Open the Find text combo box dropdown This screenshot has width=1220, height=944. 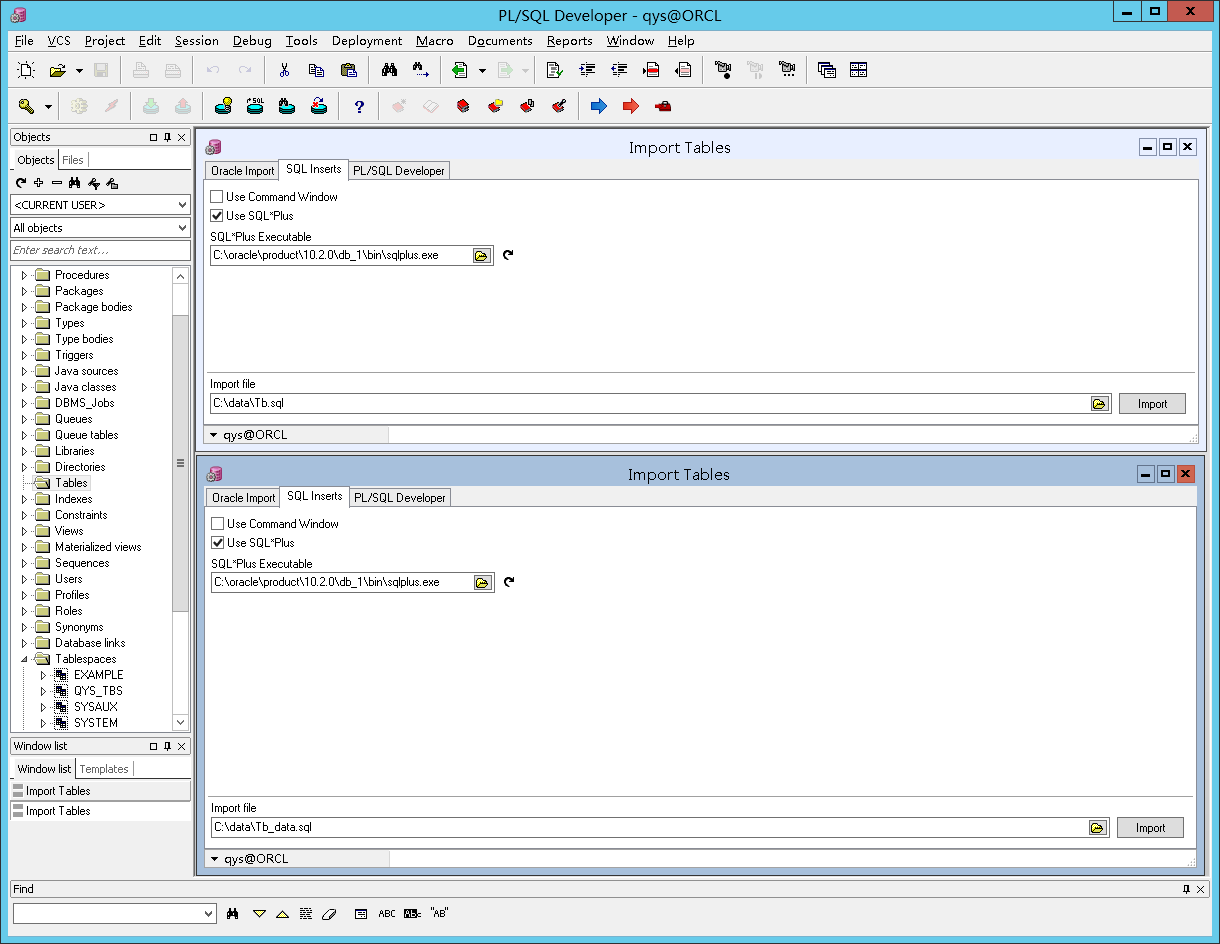(x=208, y=913)
